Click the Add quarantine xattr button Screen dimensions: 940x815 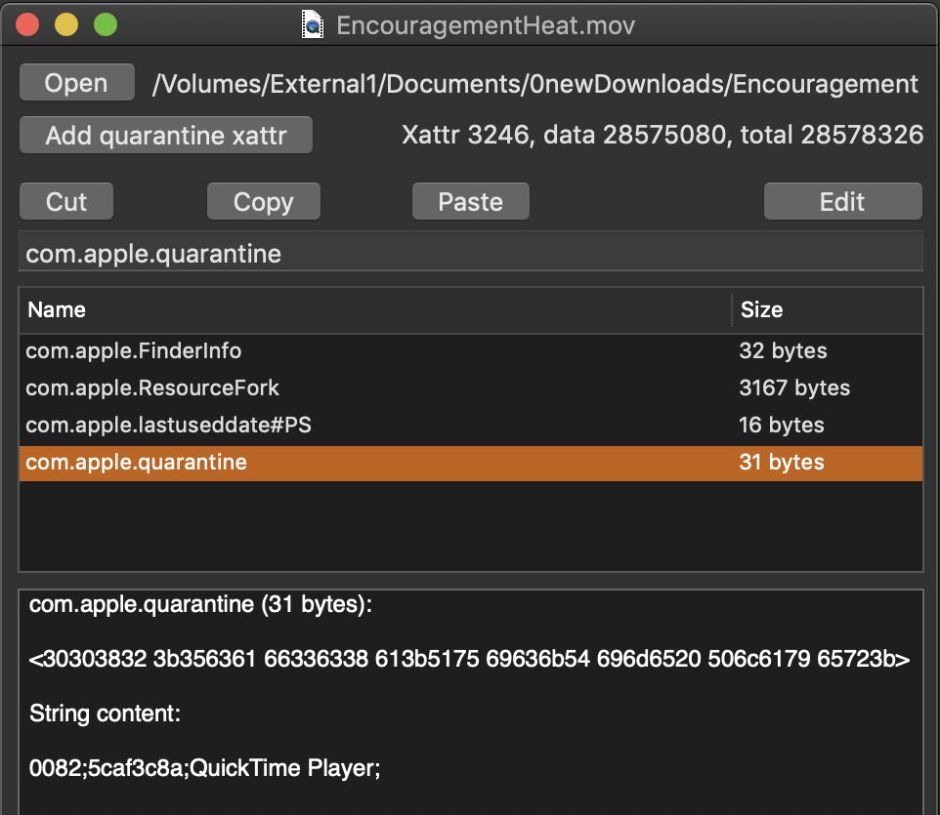pyautogui.click(x=165, y=134)
